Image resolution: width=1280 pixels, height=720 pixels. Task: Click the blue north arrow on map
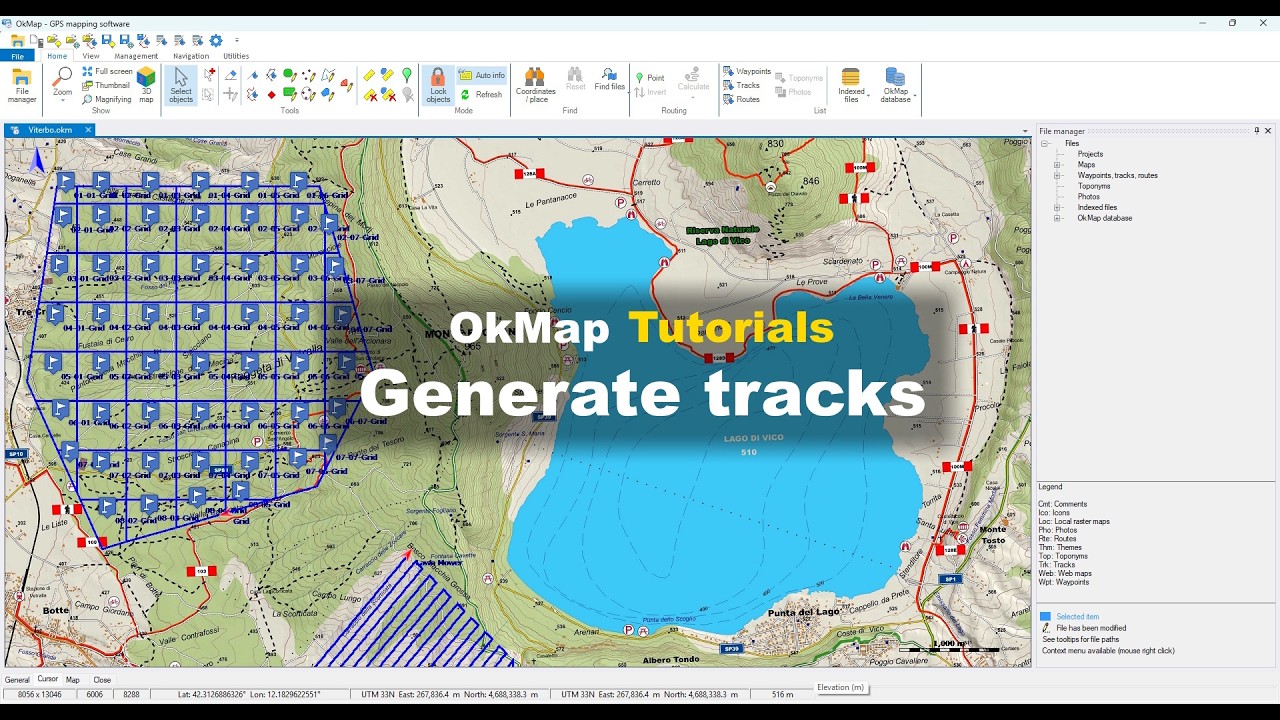click(x=39, y=159)
